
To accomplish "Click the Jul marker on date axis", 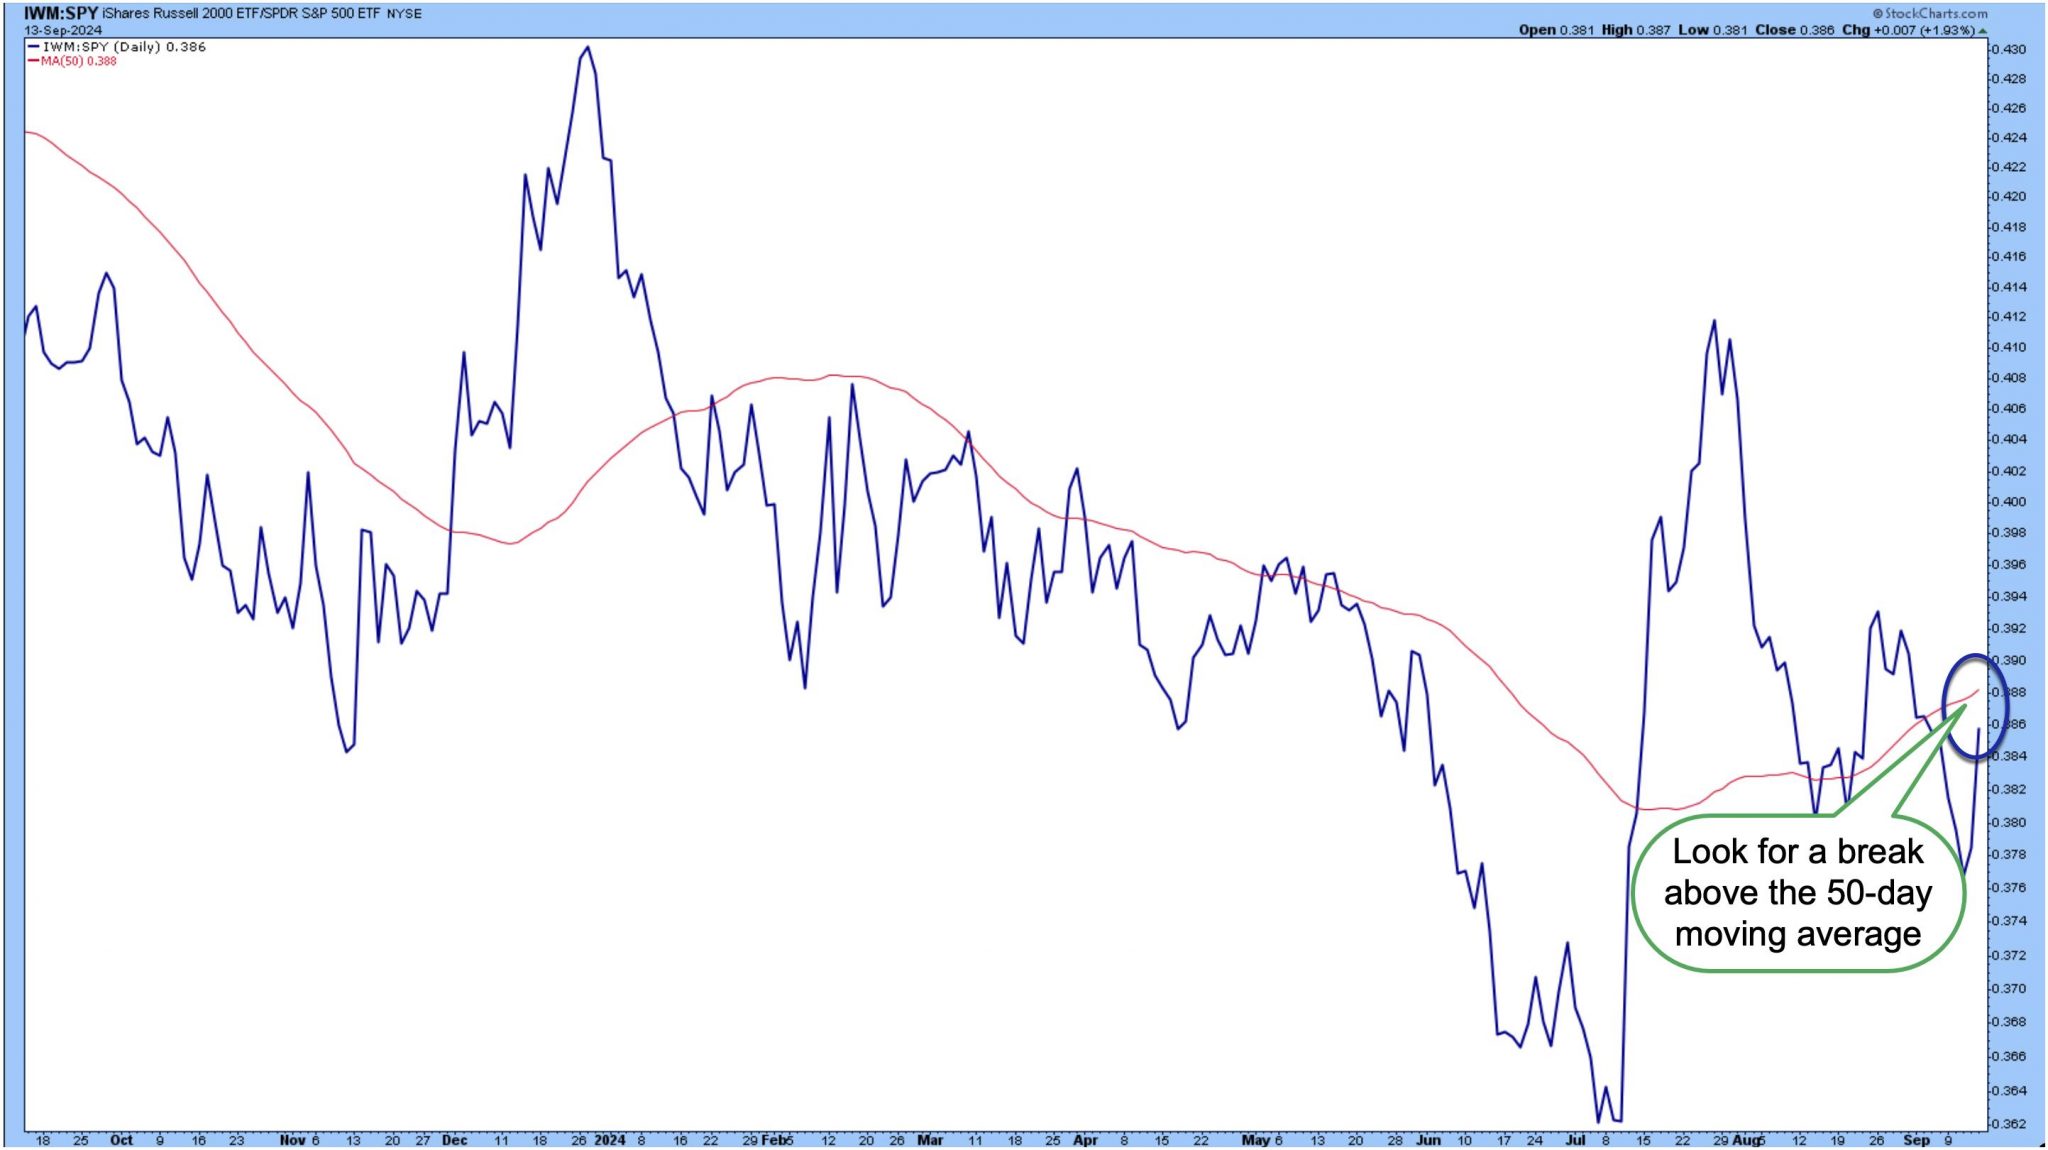I will [1575, 1140].
